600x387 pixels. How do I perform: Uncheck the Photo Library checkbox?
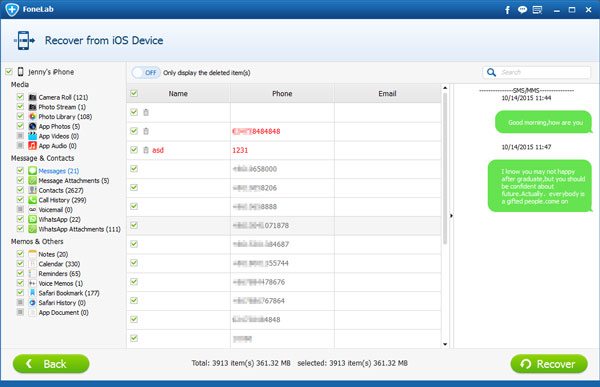point(20,116)
